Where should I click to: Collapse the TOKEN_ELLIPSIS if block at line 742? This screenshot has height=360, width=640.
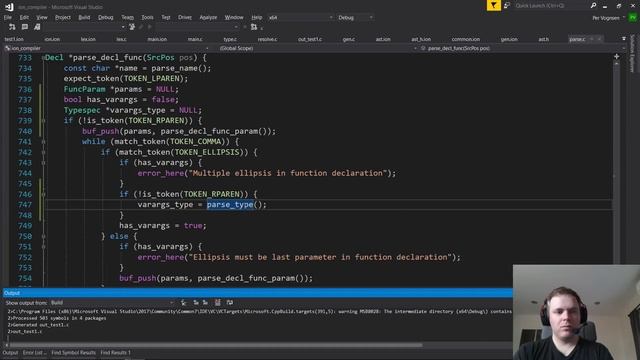pyautogui.click(x=43, y=152)
